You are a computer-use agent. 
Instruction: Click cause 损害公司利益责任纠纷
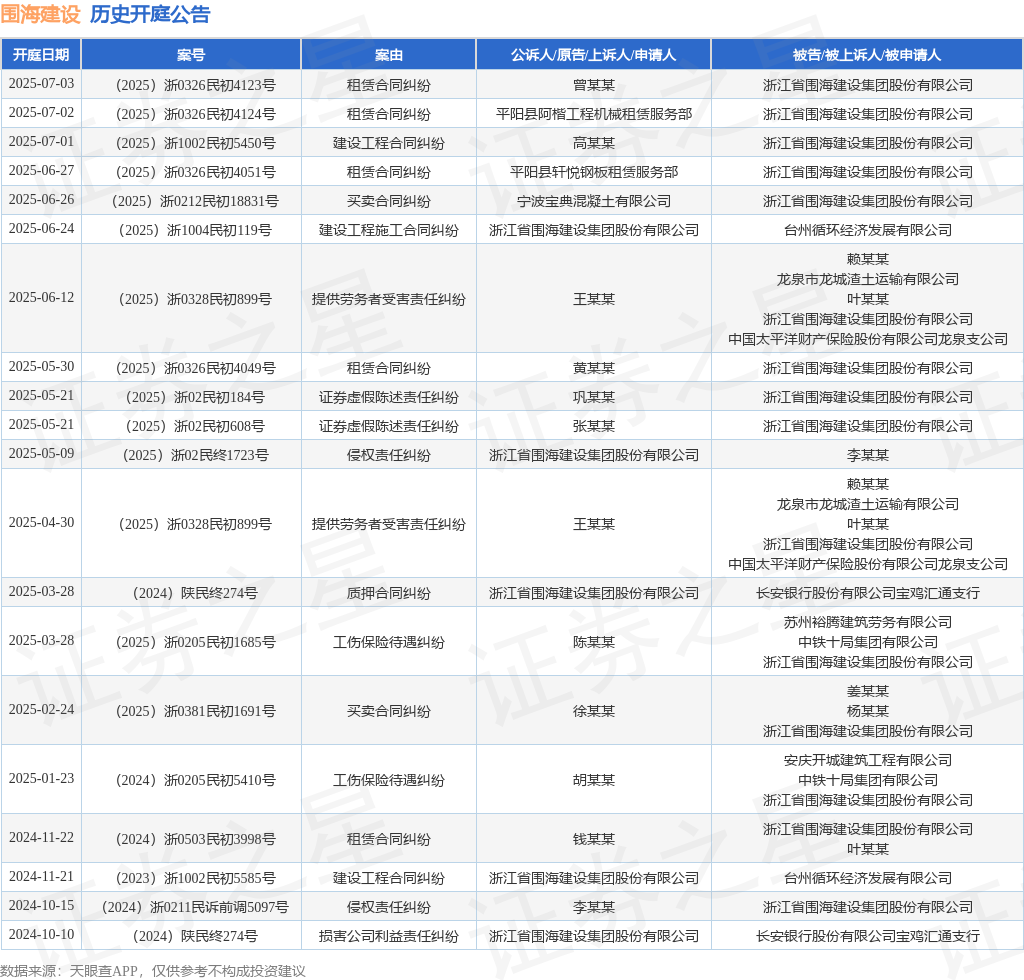(389, 936)
